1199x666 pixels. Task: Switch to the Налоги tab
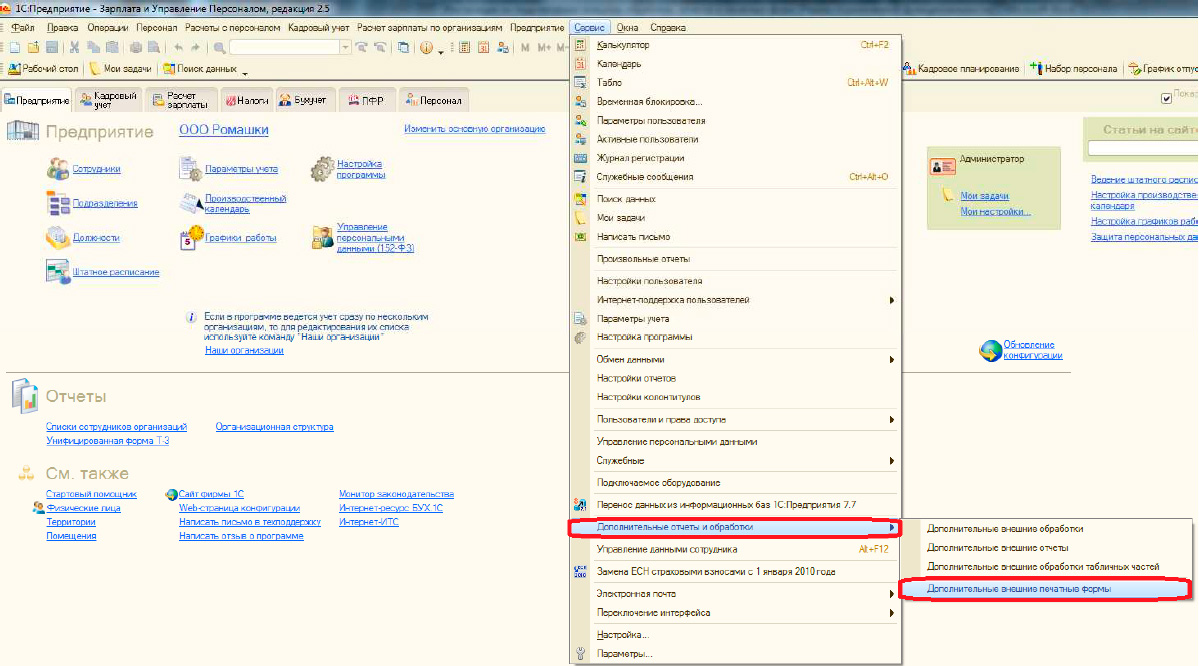point(247,100)
